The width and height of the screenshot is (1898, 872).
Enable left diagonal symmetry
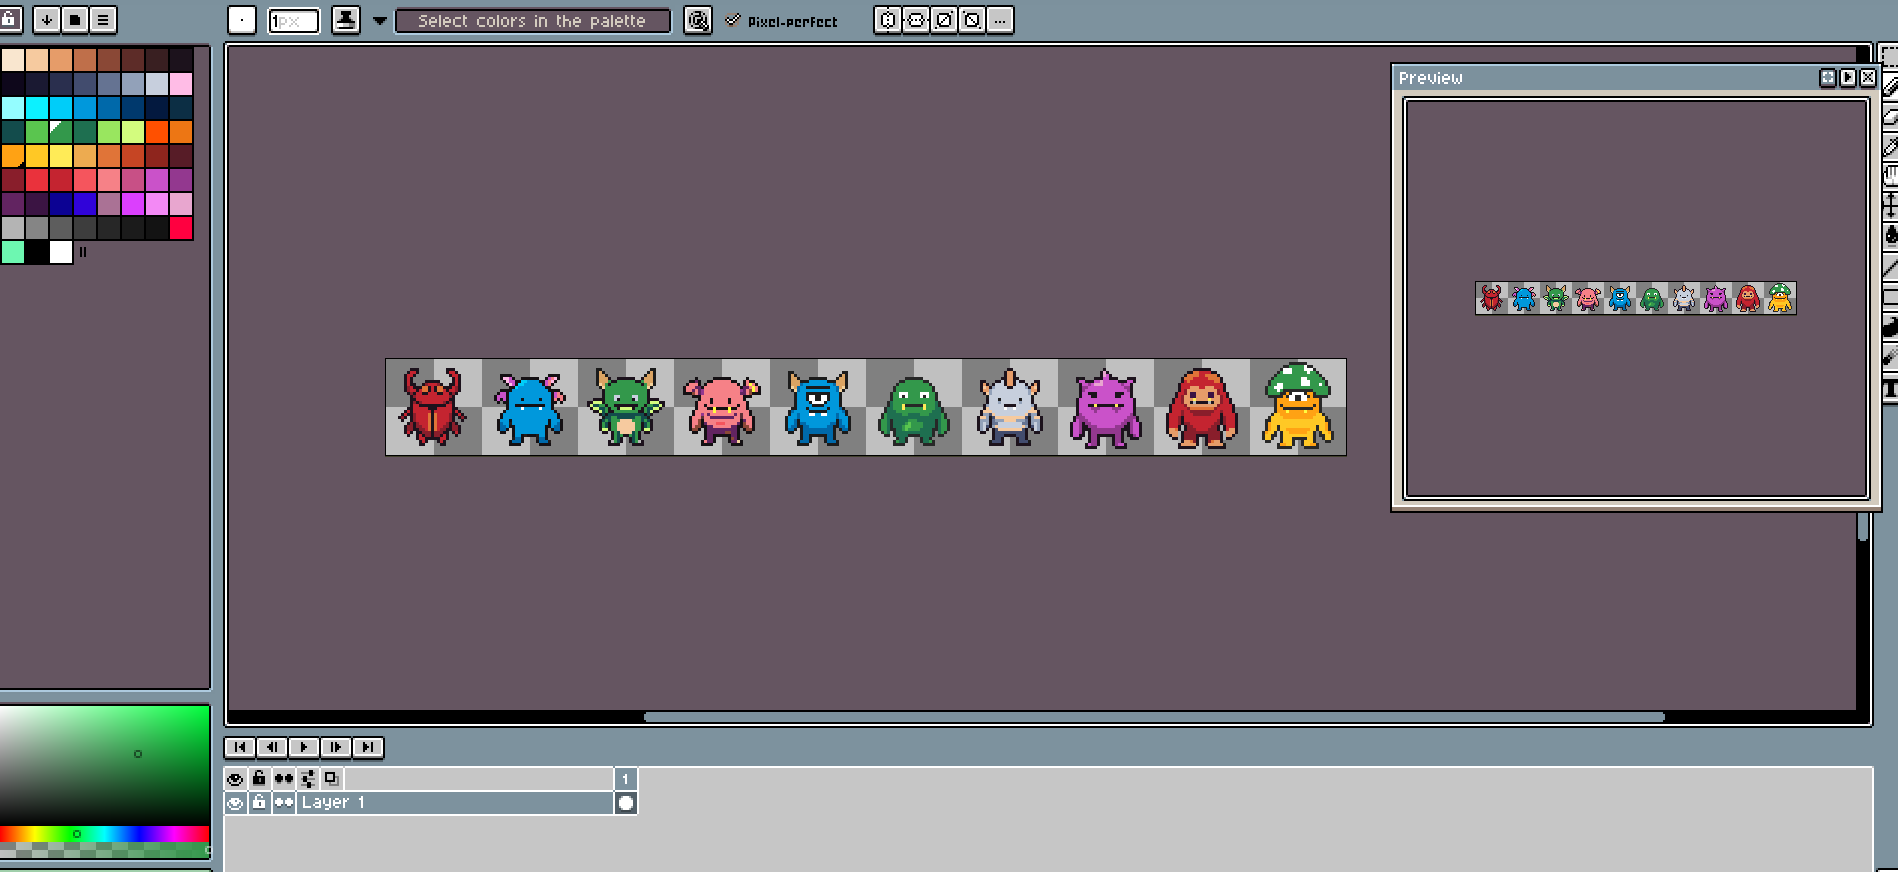tap(972, 20)
